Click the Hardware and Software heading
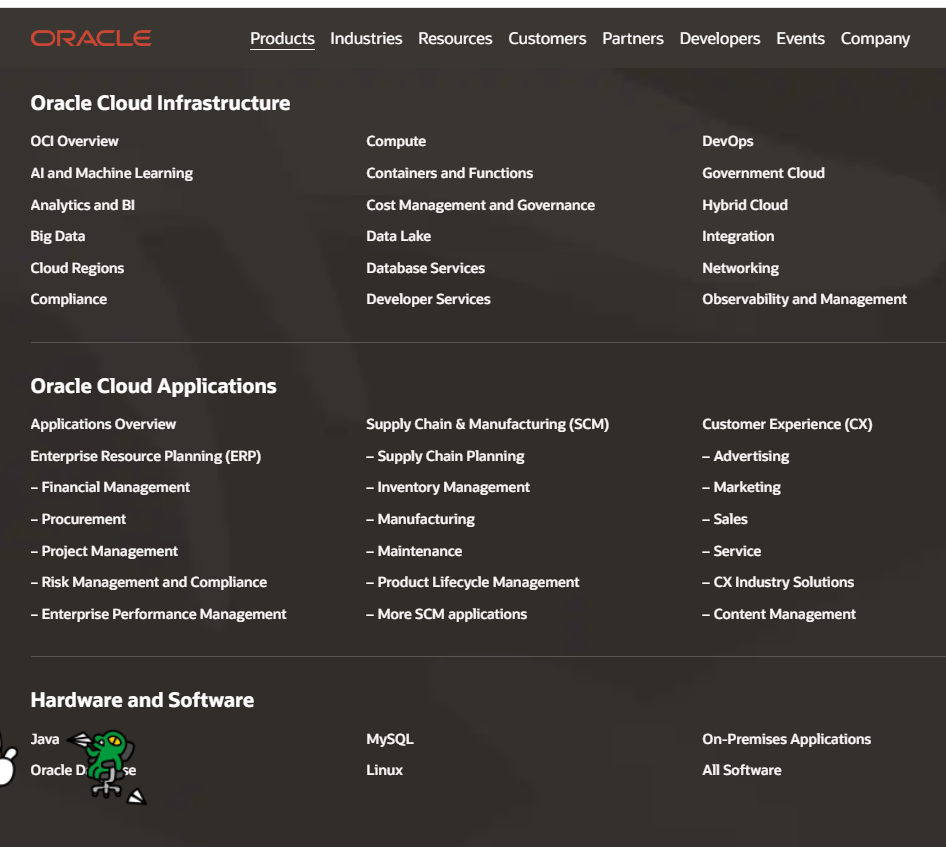Viewport: 946px width, 847px height. 142,700
